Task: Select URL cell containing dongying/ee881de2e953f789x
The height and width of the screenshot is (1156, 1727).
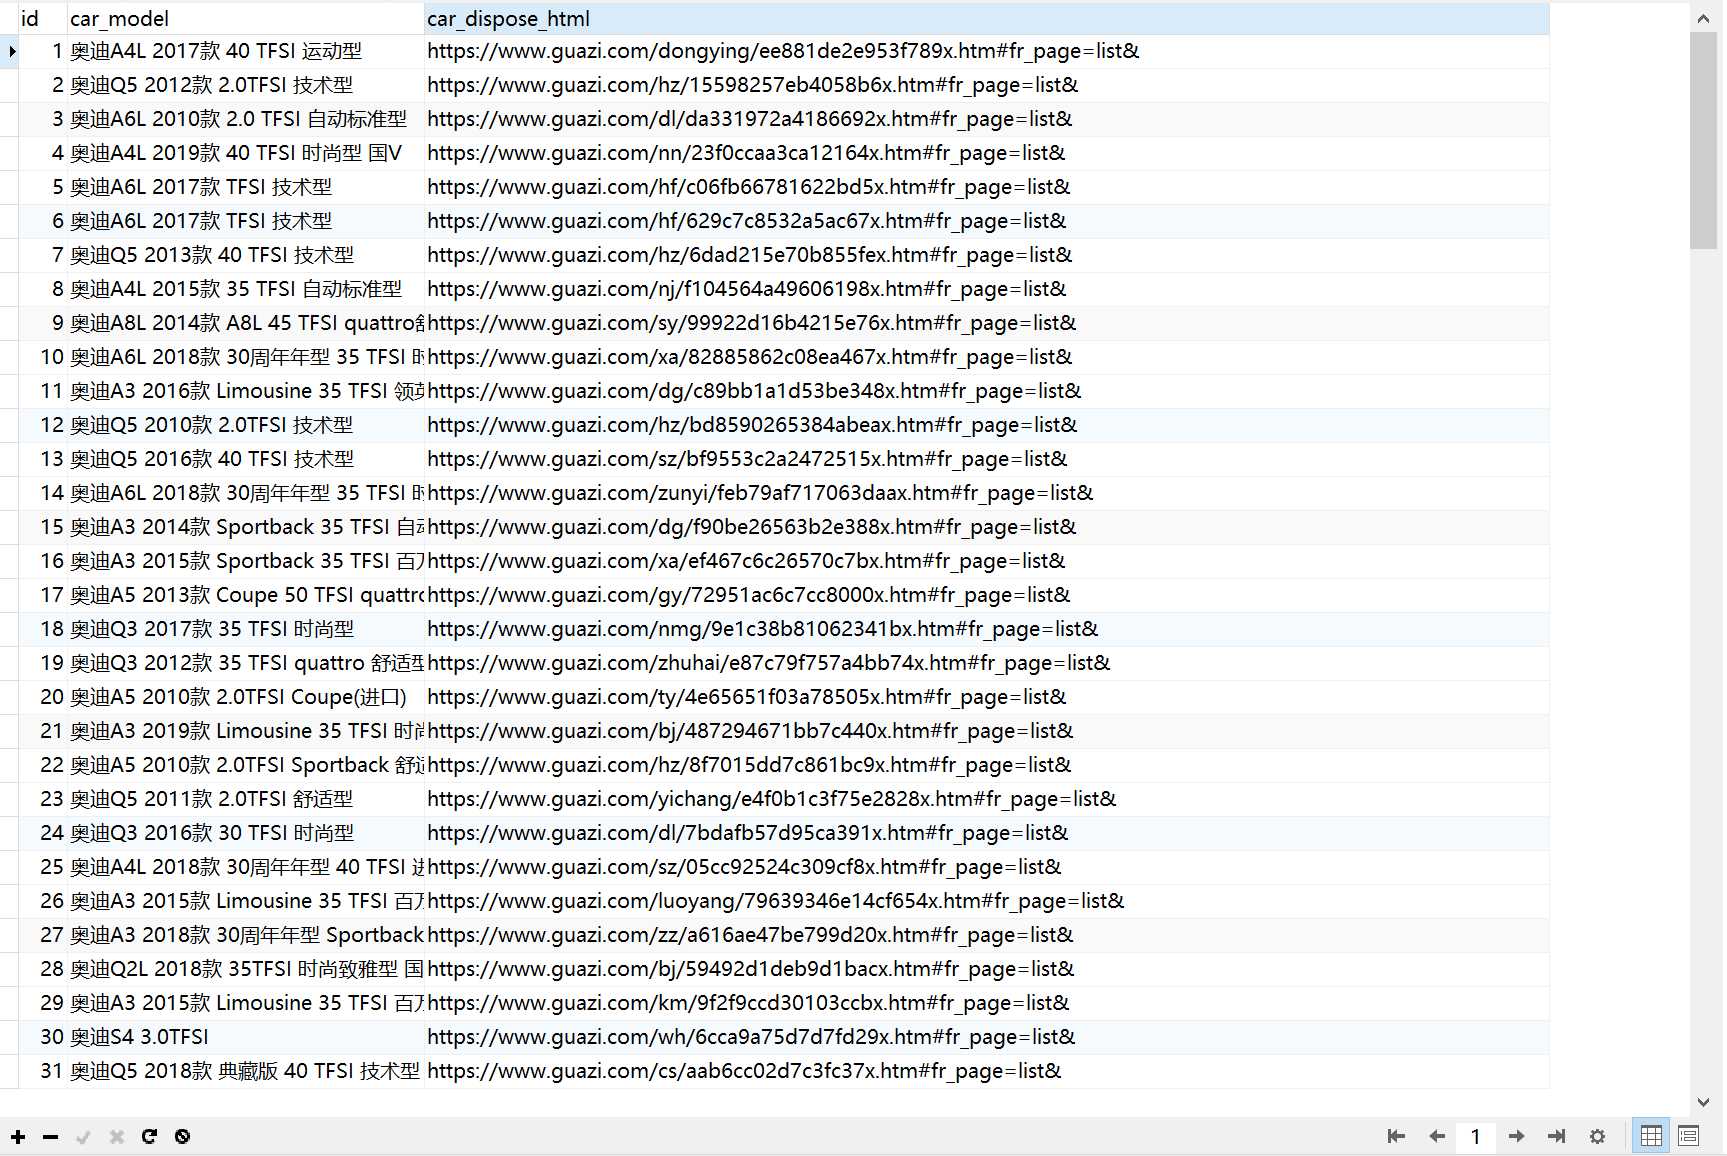Action: [987, 51]
